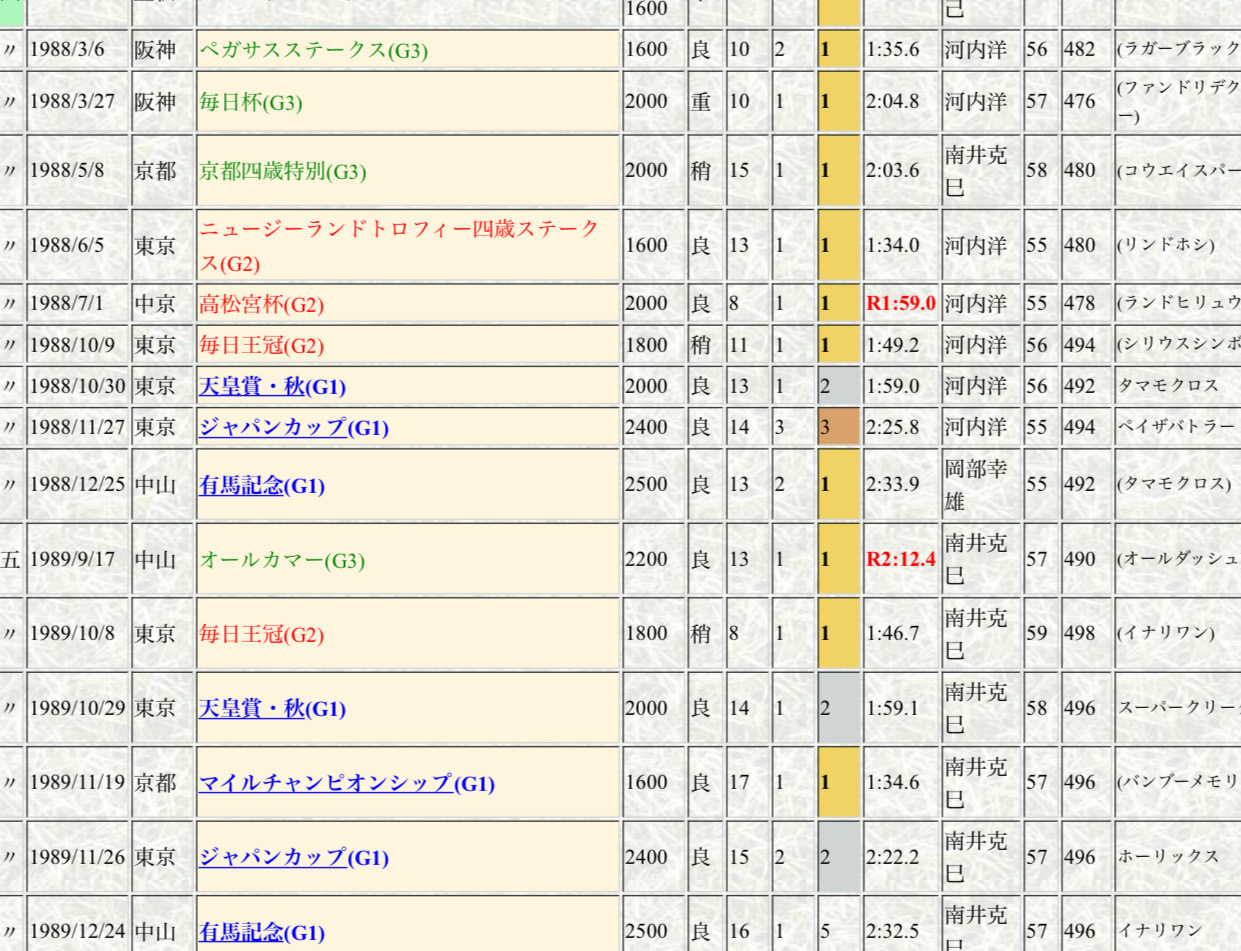Viewport: 1241px width, 951px height.
Task: Click ニュージーランドトロフィー四歳ステークス(G2) race name
Action: pos(400,246)
